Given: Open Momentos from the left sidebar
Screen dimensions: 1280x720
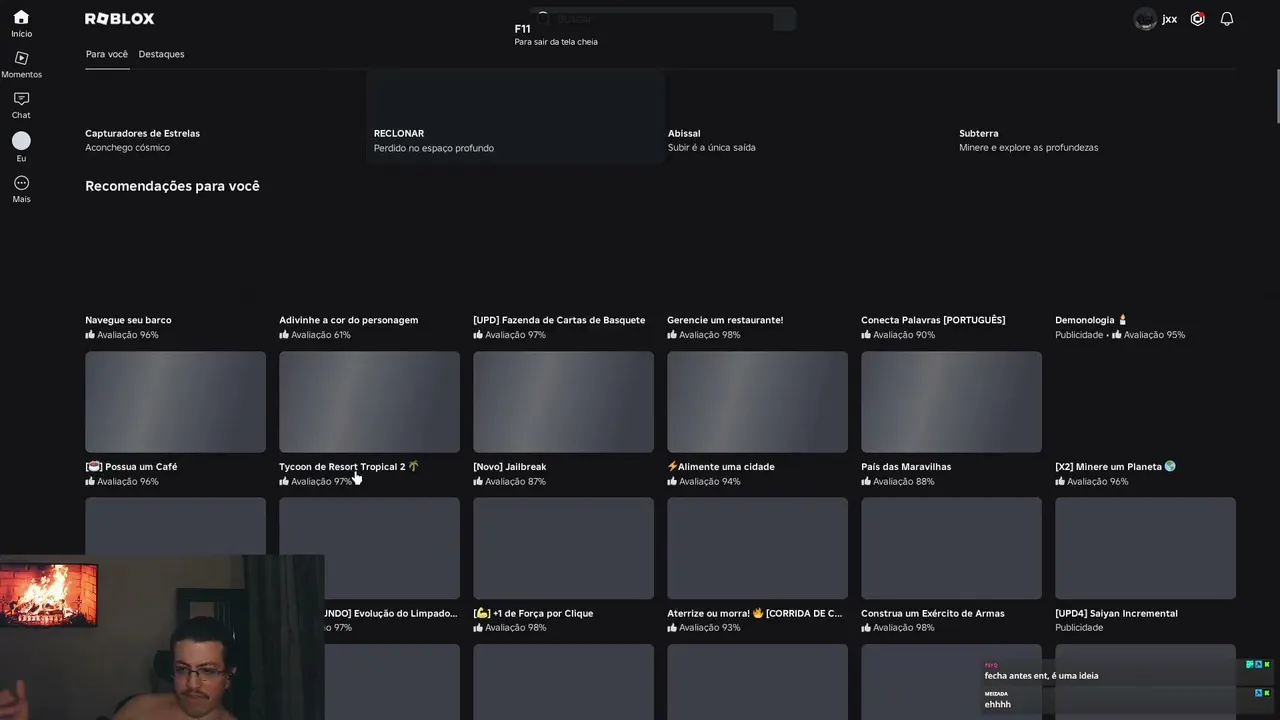Looking at the screenshot, I should click(x=21, y=65).
